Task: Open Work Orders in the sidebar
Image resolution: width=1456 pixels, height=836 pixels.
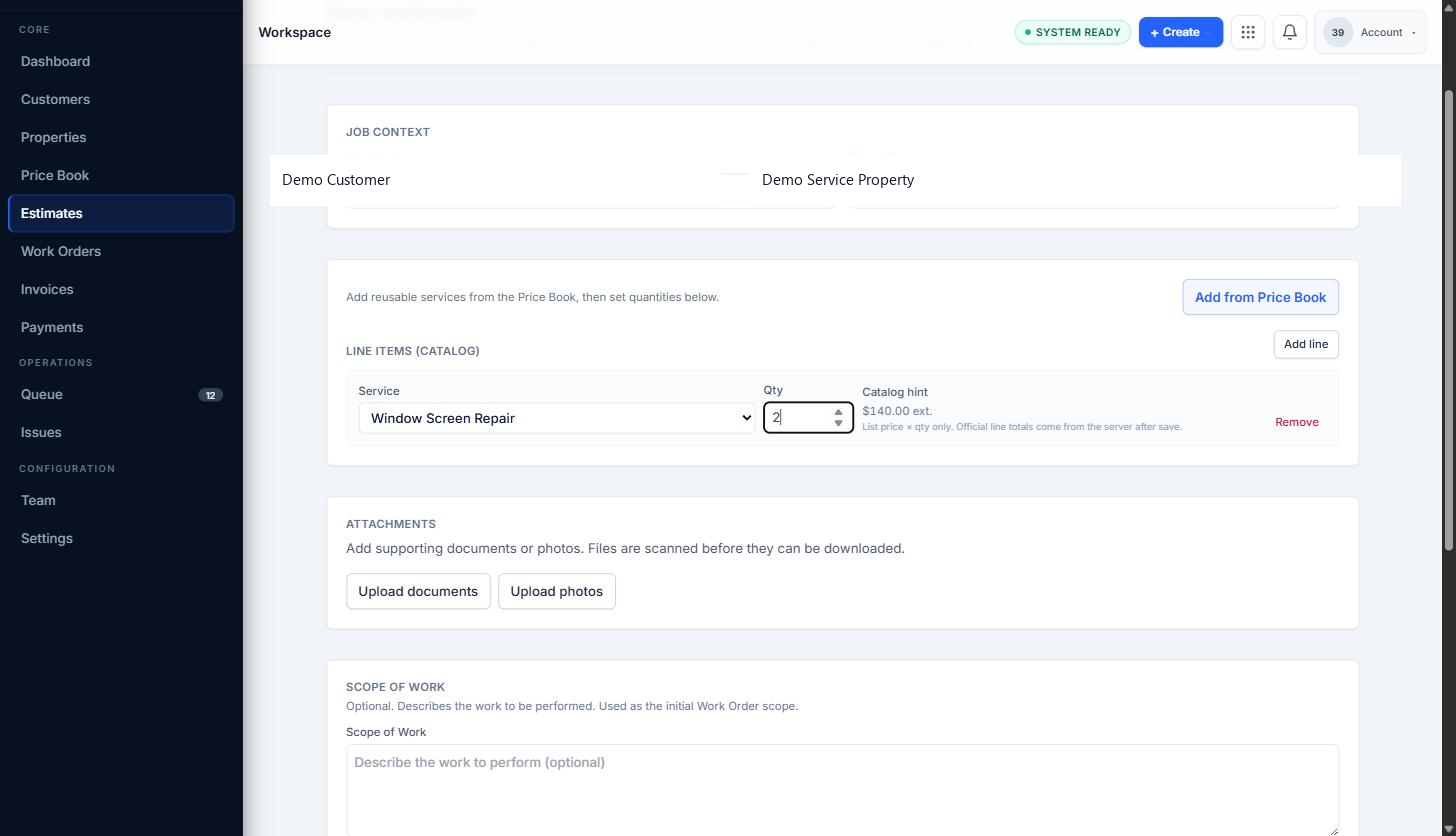Action: click(x=121, y=251)
